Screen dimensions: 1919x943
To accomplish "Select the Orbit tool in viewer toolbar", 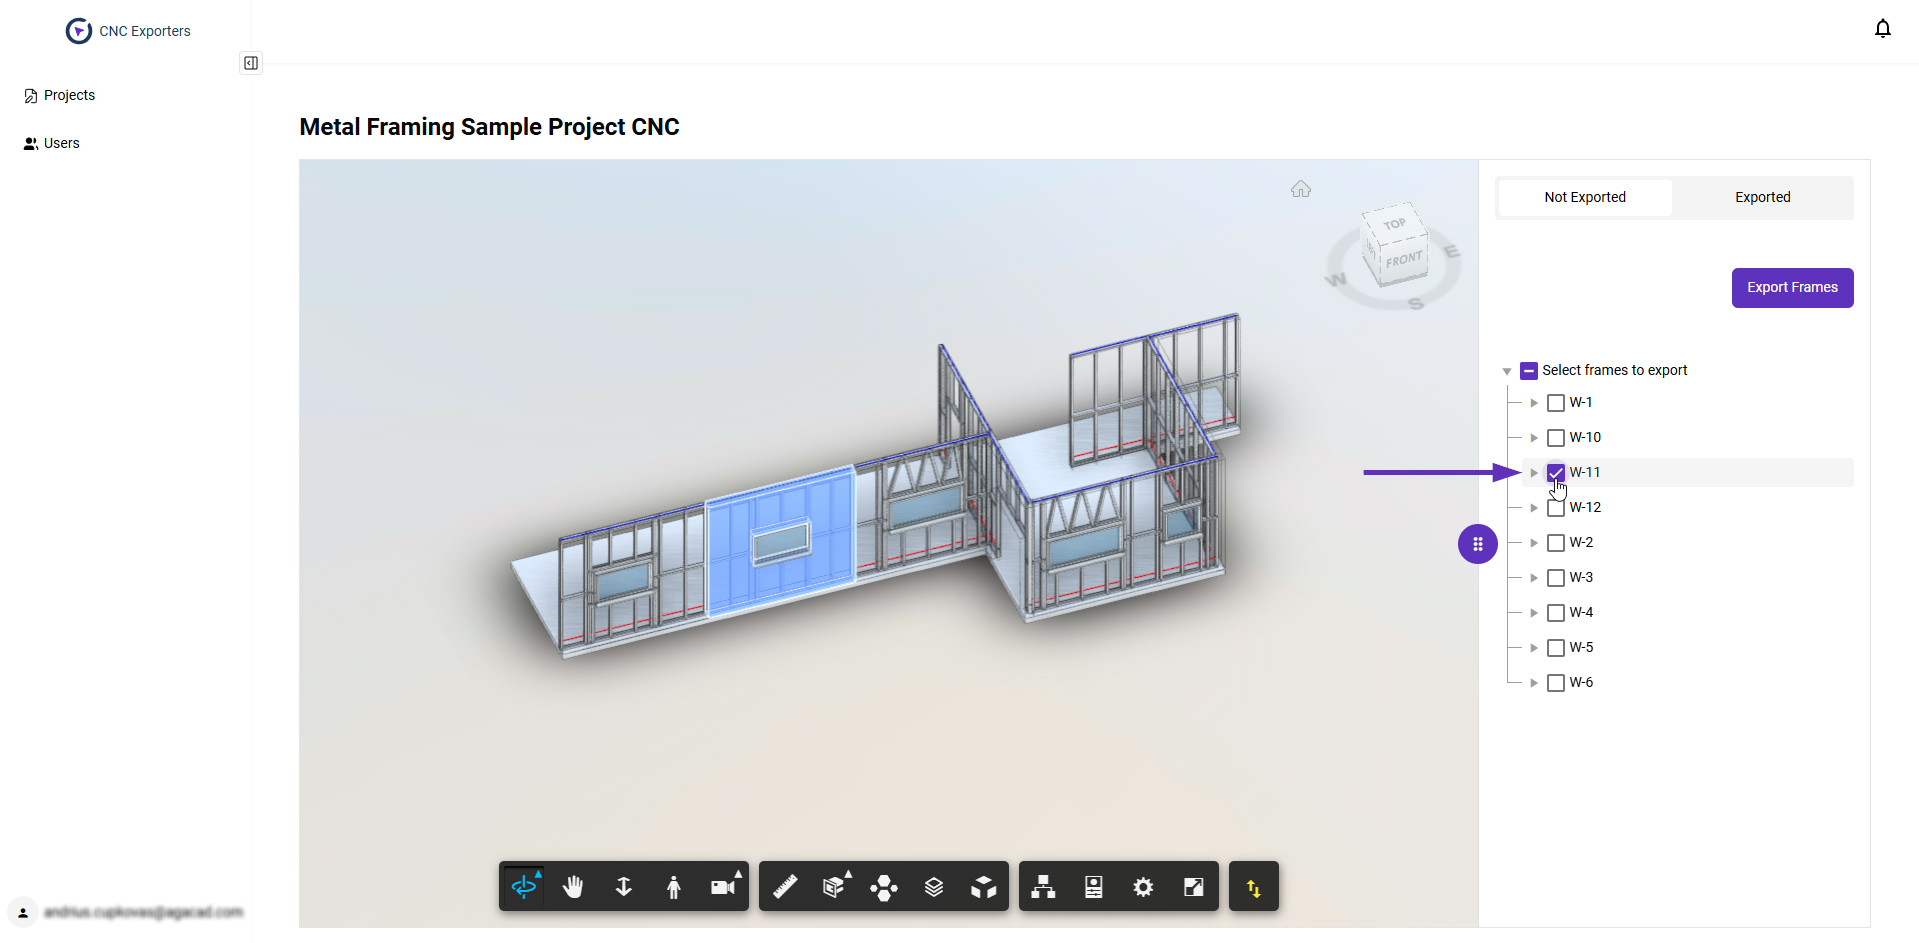I will click(x=524, y=887).
